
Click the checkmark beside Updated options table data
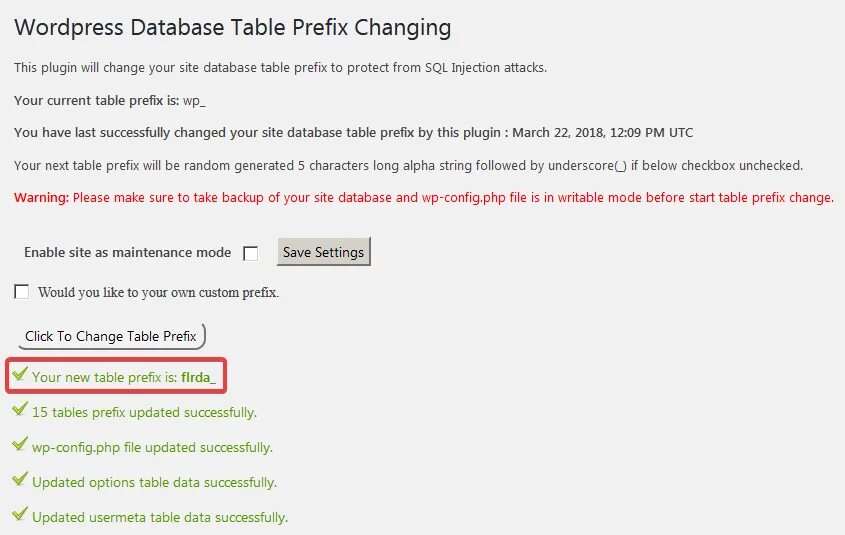(x=20, y=480)
